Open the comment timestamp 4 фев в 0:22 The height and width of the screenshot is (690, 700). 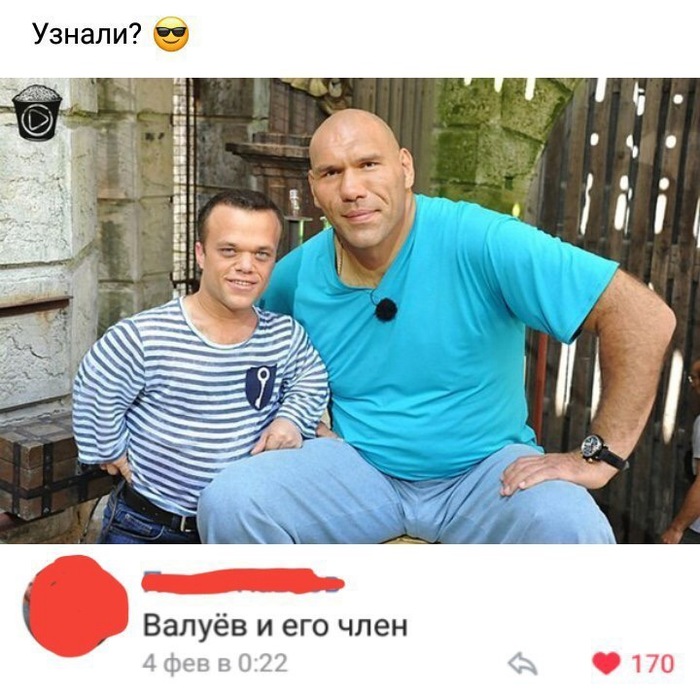point(215,663)
